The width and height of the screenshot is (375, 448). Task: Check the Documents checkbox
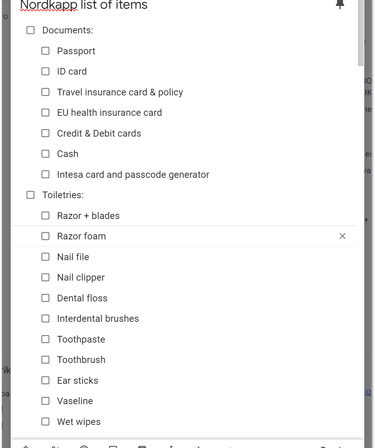click(x=30, y=30)
